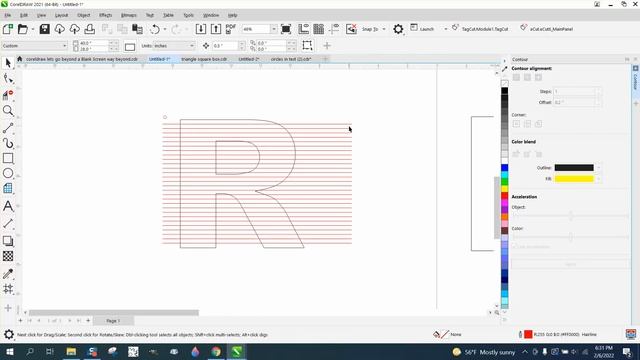
Task: Open the Effects menu
Action: coord(105,15)
